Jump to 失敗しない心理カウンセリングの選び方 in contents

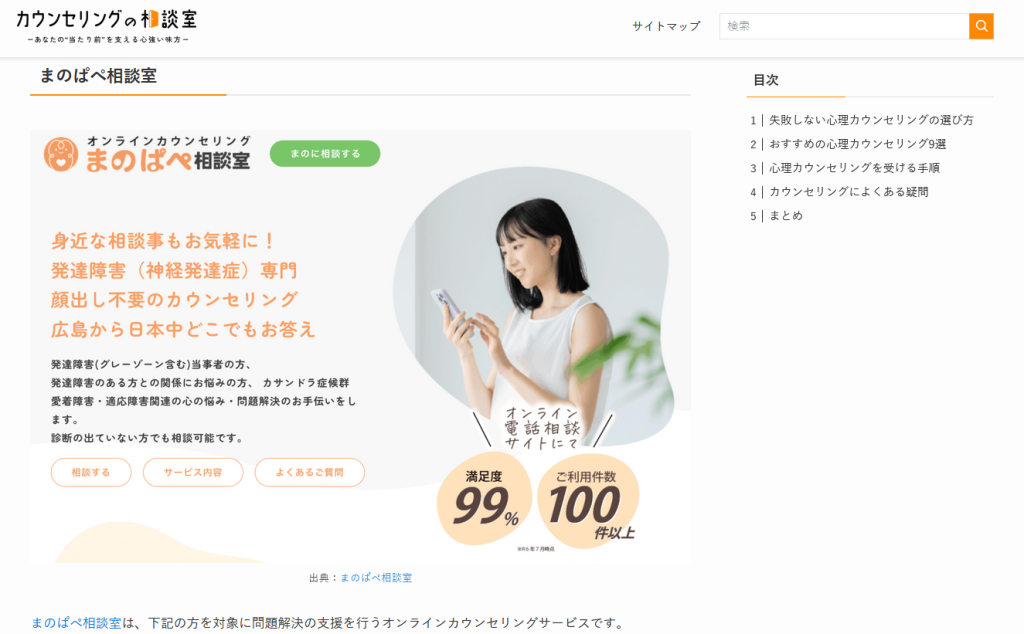871,120
